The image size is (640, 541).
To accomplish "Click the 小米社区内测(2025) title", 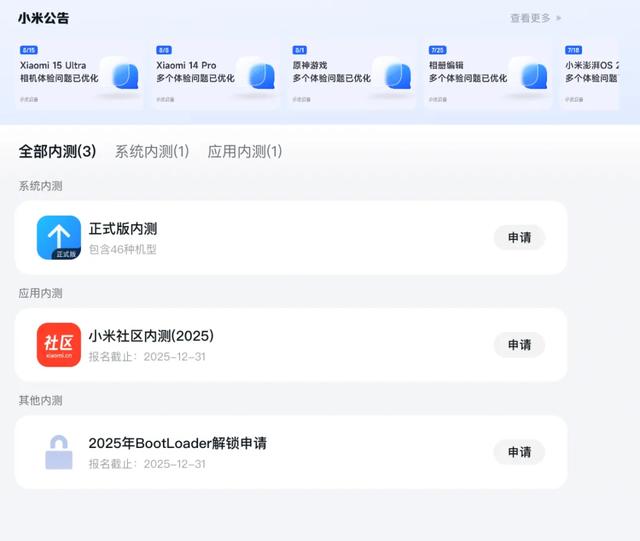I will pyautogui.click(x=151, y=336).
